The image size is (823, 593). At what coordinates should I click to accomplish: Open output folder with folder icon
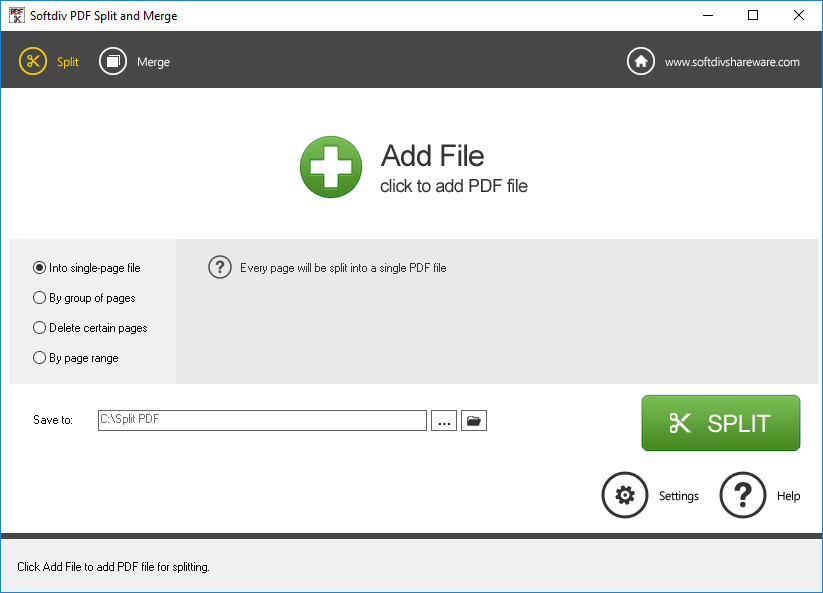[474, 421]
